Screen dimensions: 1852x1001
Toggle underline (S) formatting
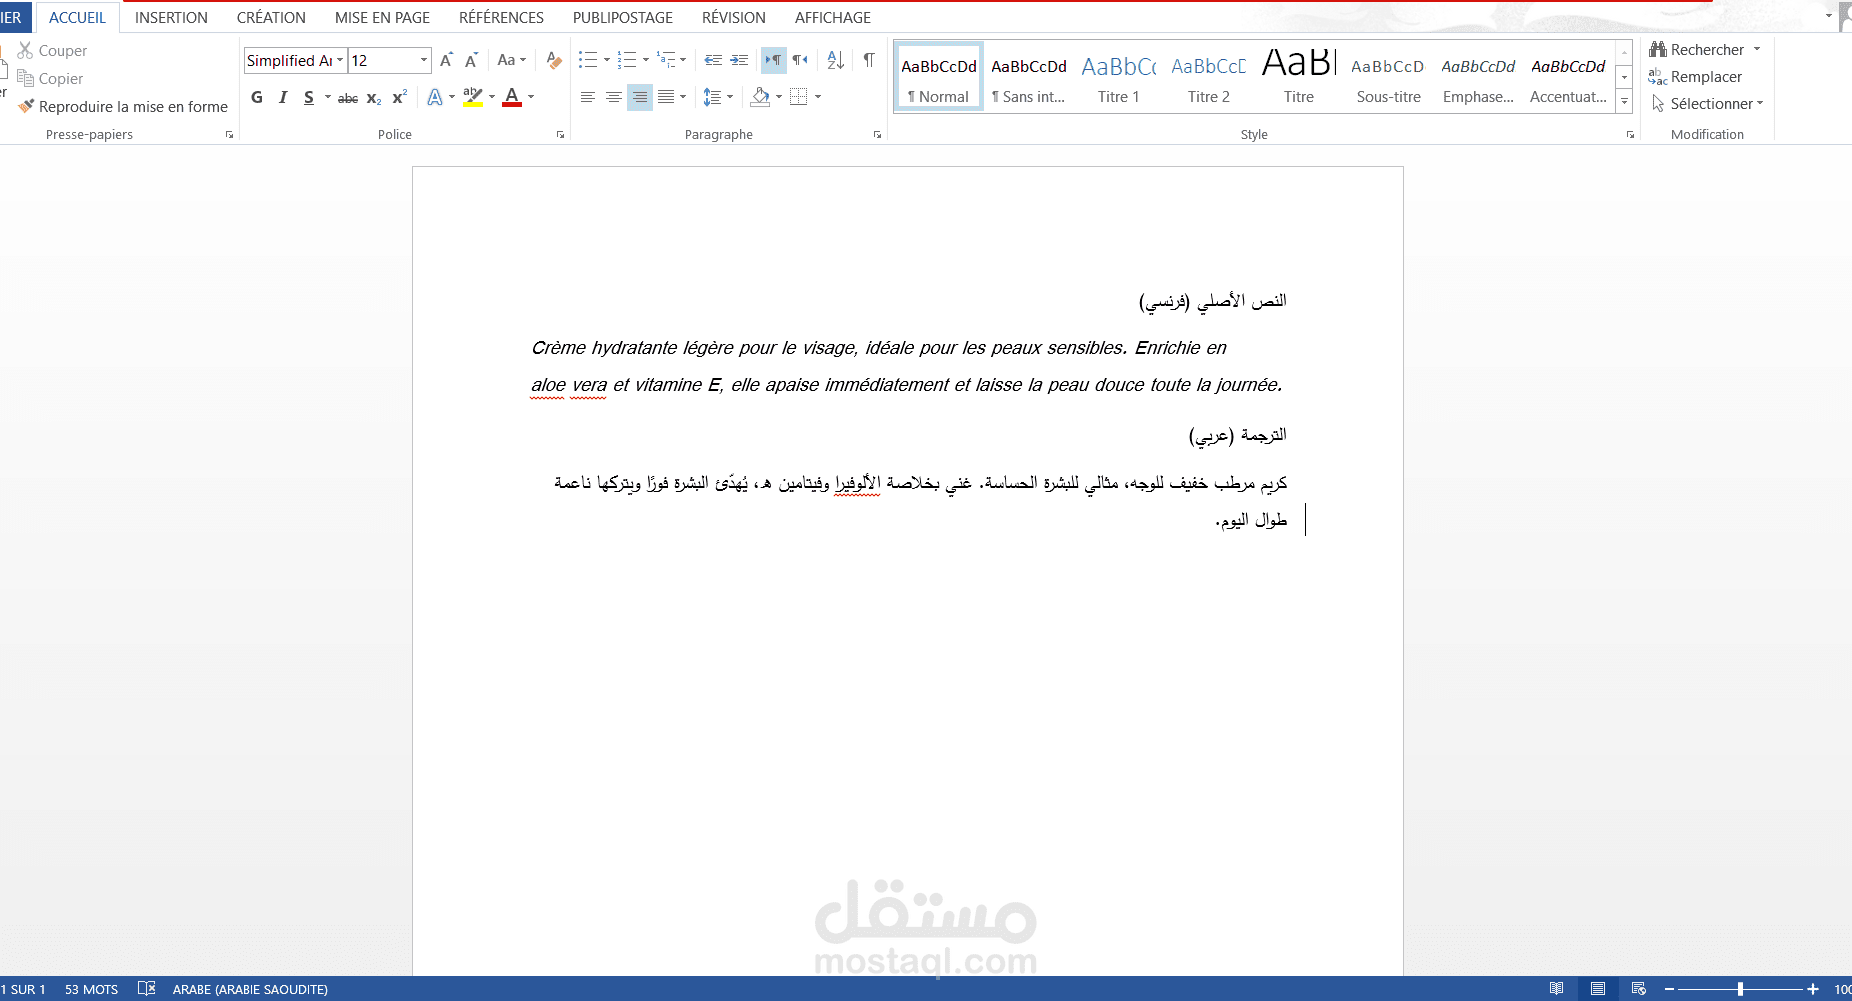coord(309,97)
